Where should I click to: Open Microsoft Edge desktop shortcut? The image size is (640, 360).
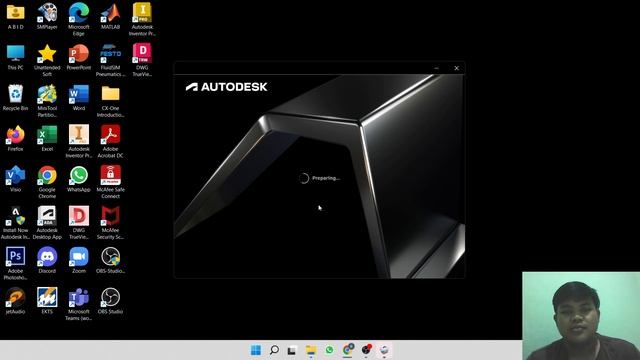79,19
